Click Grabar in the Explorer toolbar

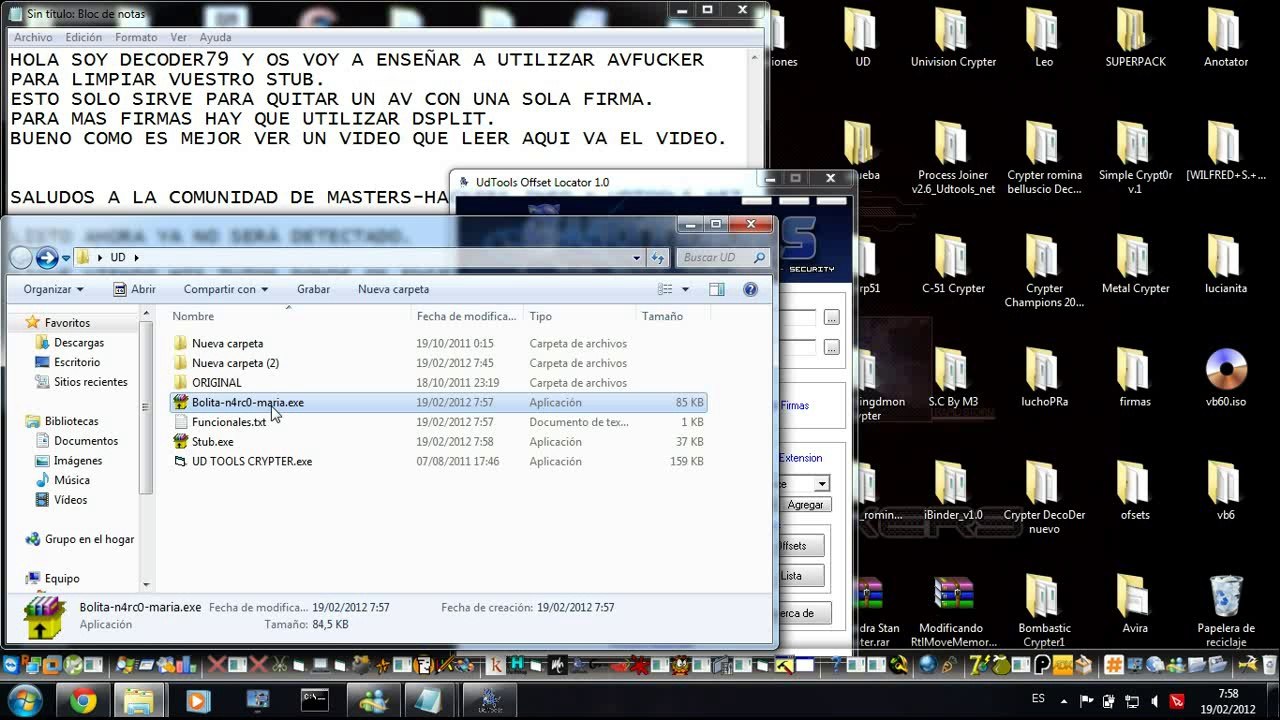tap(314, 289)
